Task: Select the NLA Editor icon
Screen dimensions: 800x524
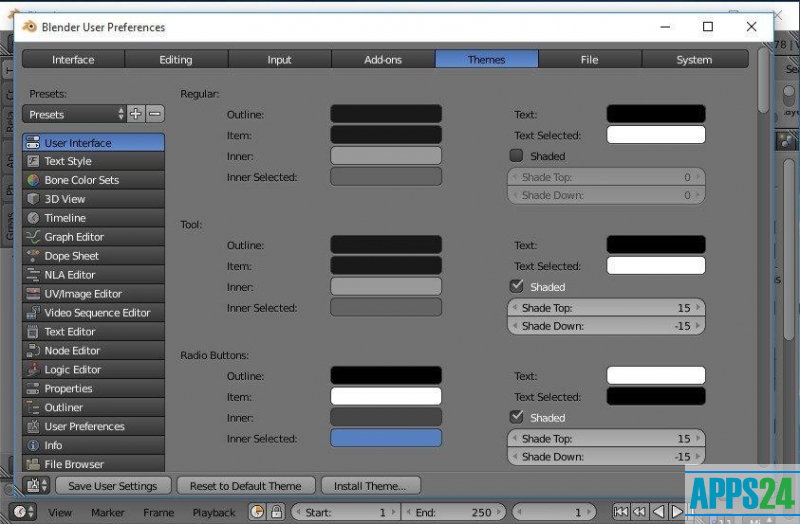Action: (x=33, y=275)
